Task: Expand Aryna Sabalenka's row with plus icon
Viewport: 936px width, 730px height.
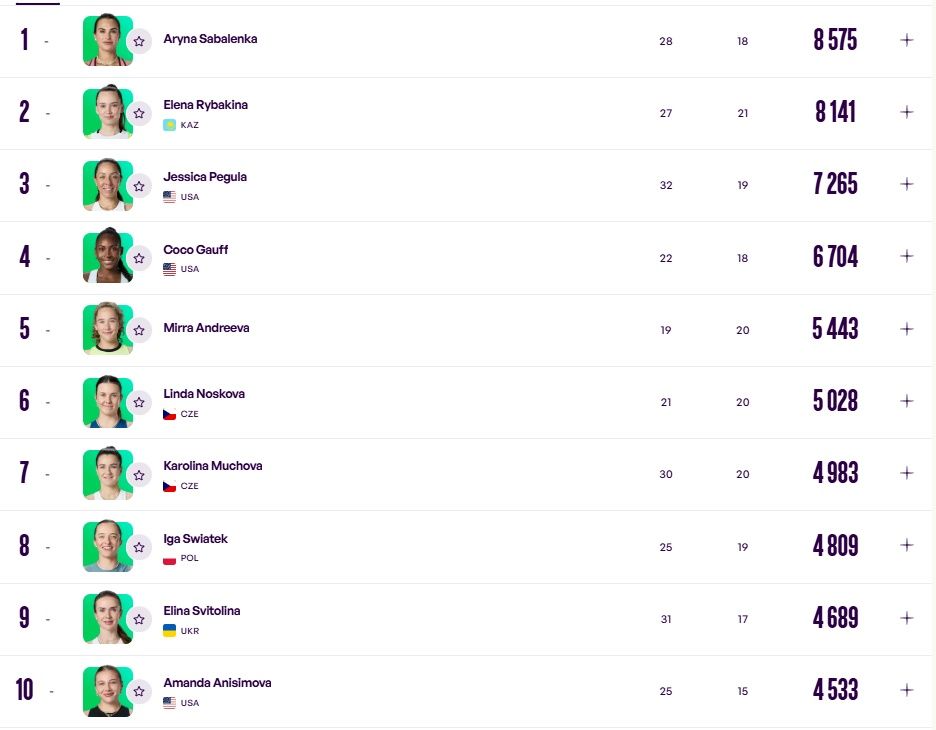Action: click(x=907, y=40)
